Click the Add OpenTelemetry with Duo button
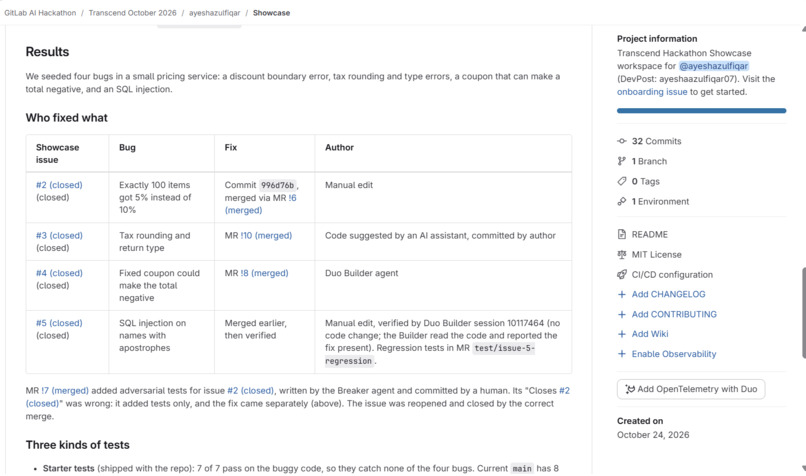 pyautogui.click(x=691, y=389)
